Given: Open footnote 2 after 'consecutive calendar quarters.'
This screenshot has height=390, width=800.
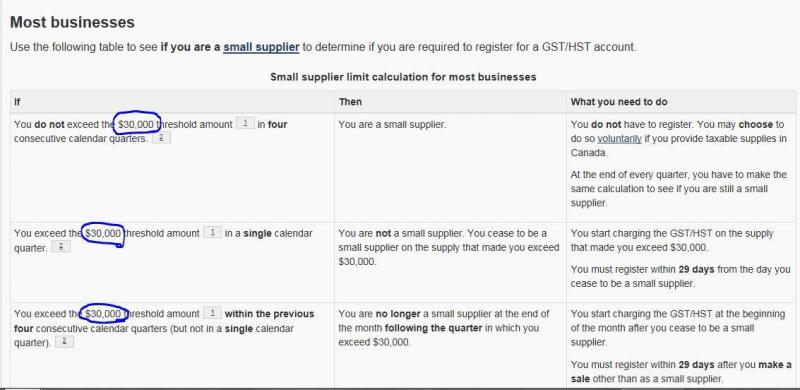Looking at the screenshot, I should 161,137.
